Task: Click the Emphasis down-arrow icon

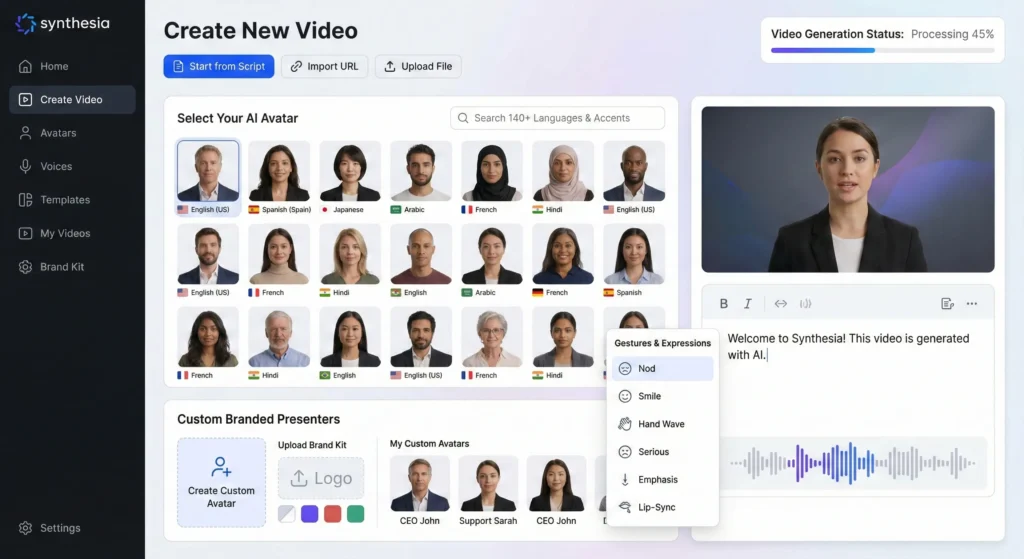Action: tap(625, 479)
